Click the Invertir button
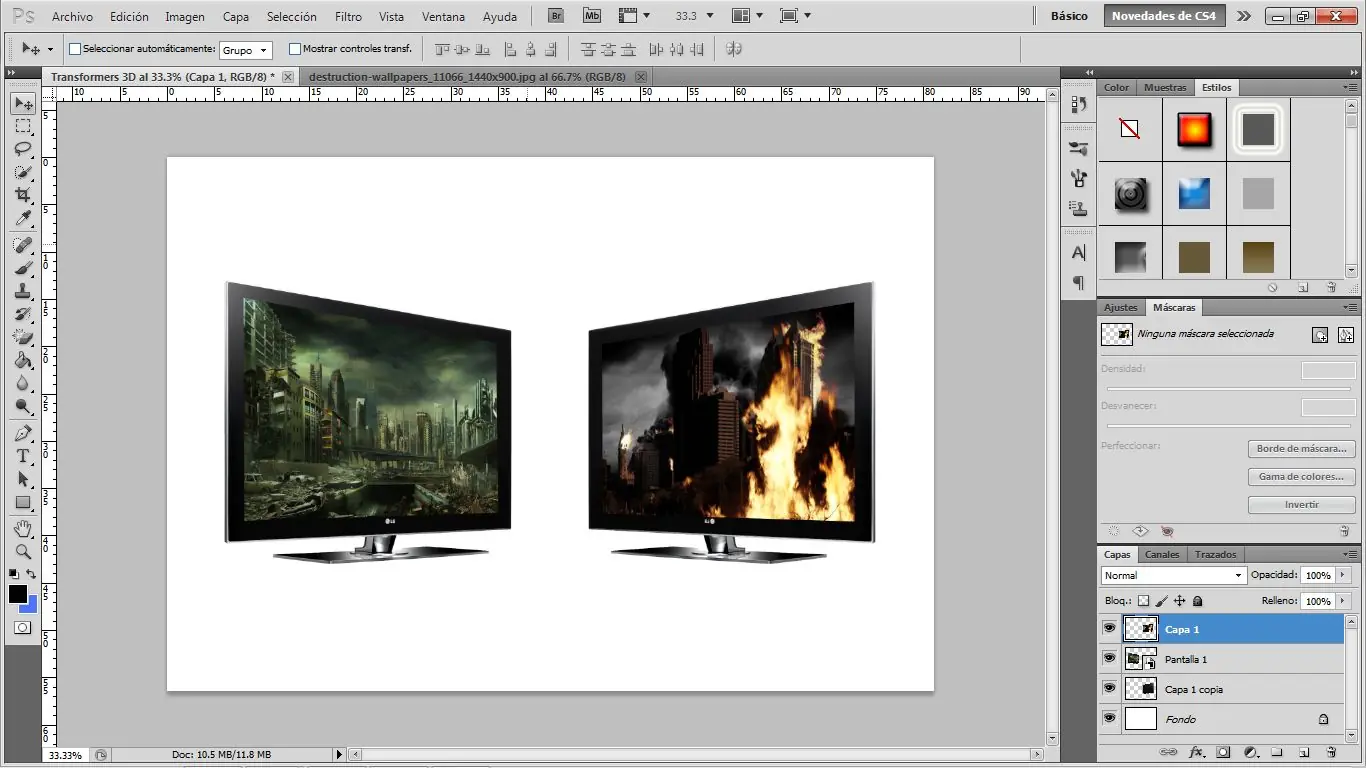Viewport: 1366px width, 768px height. point(1301,505)
